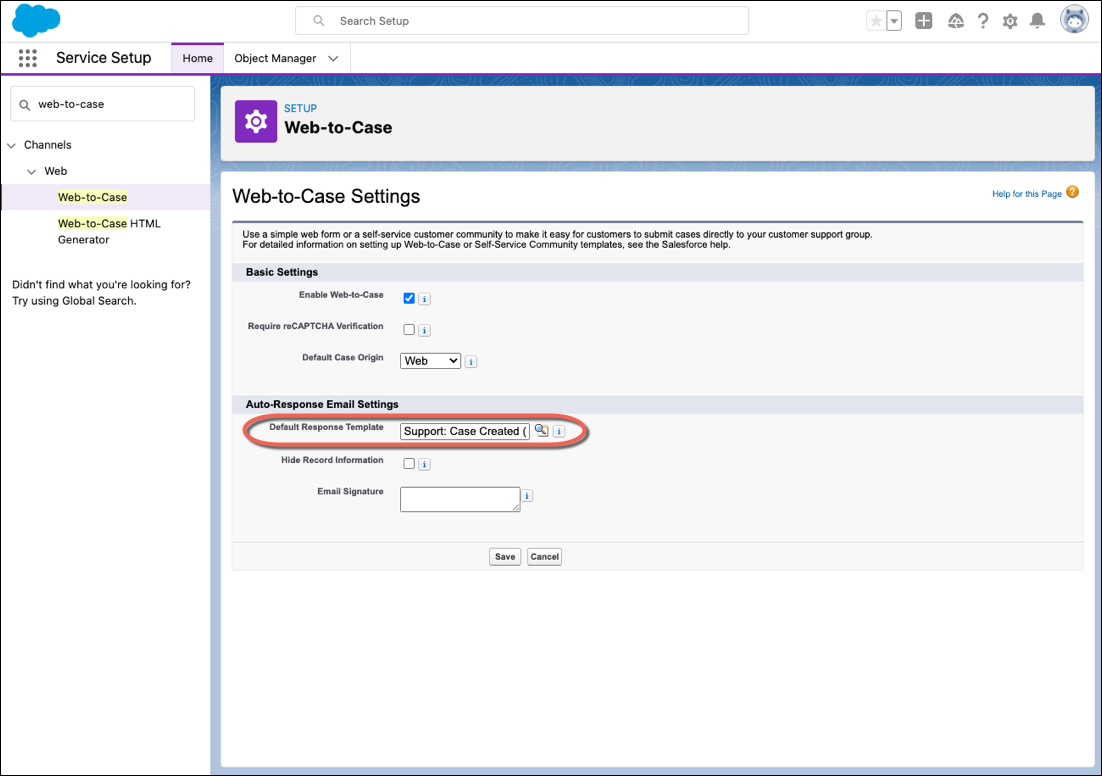Screen dimensions: 1102x776
Task: Open the Object Manager tab
Action: (275, 58)
